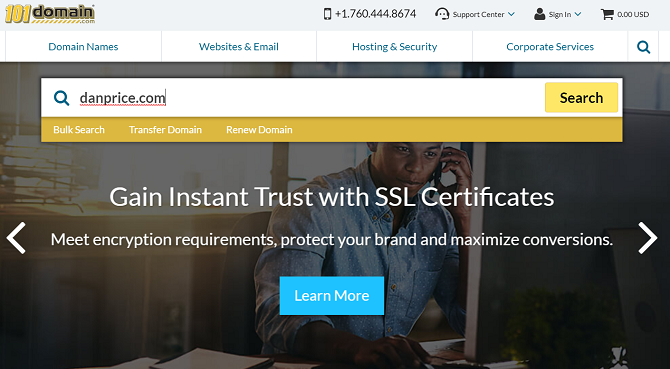Click the yellow Search button
The image size is (670, 369).
581,97
